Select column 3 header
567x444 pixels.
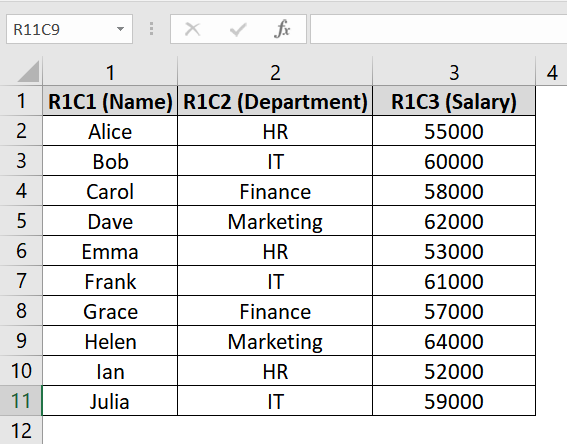click(x=454, y=72)
